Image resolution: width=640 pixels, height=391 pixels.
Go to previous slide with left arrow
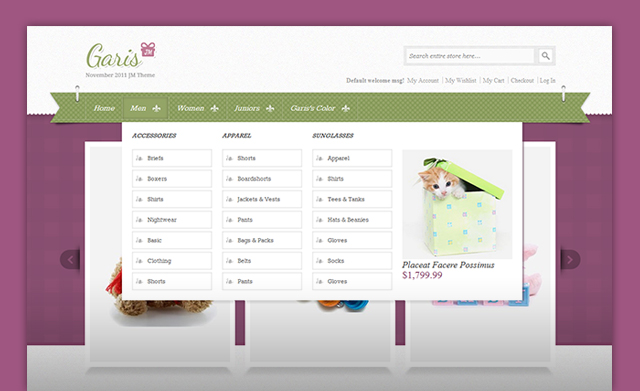(x=70, y=259)
